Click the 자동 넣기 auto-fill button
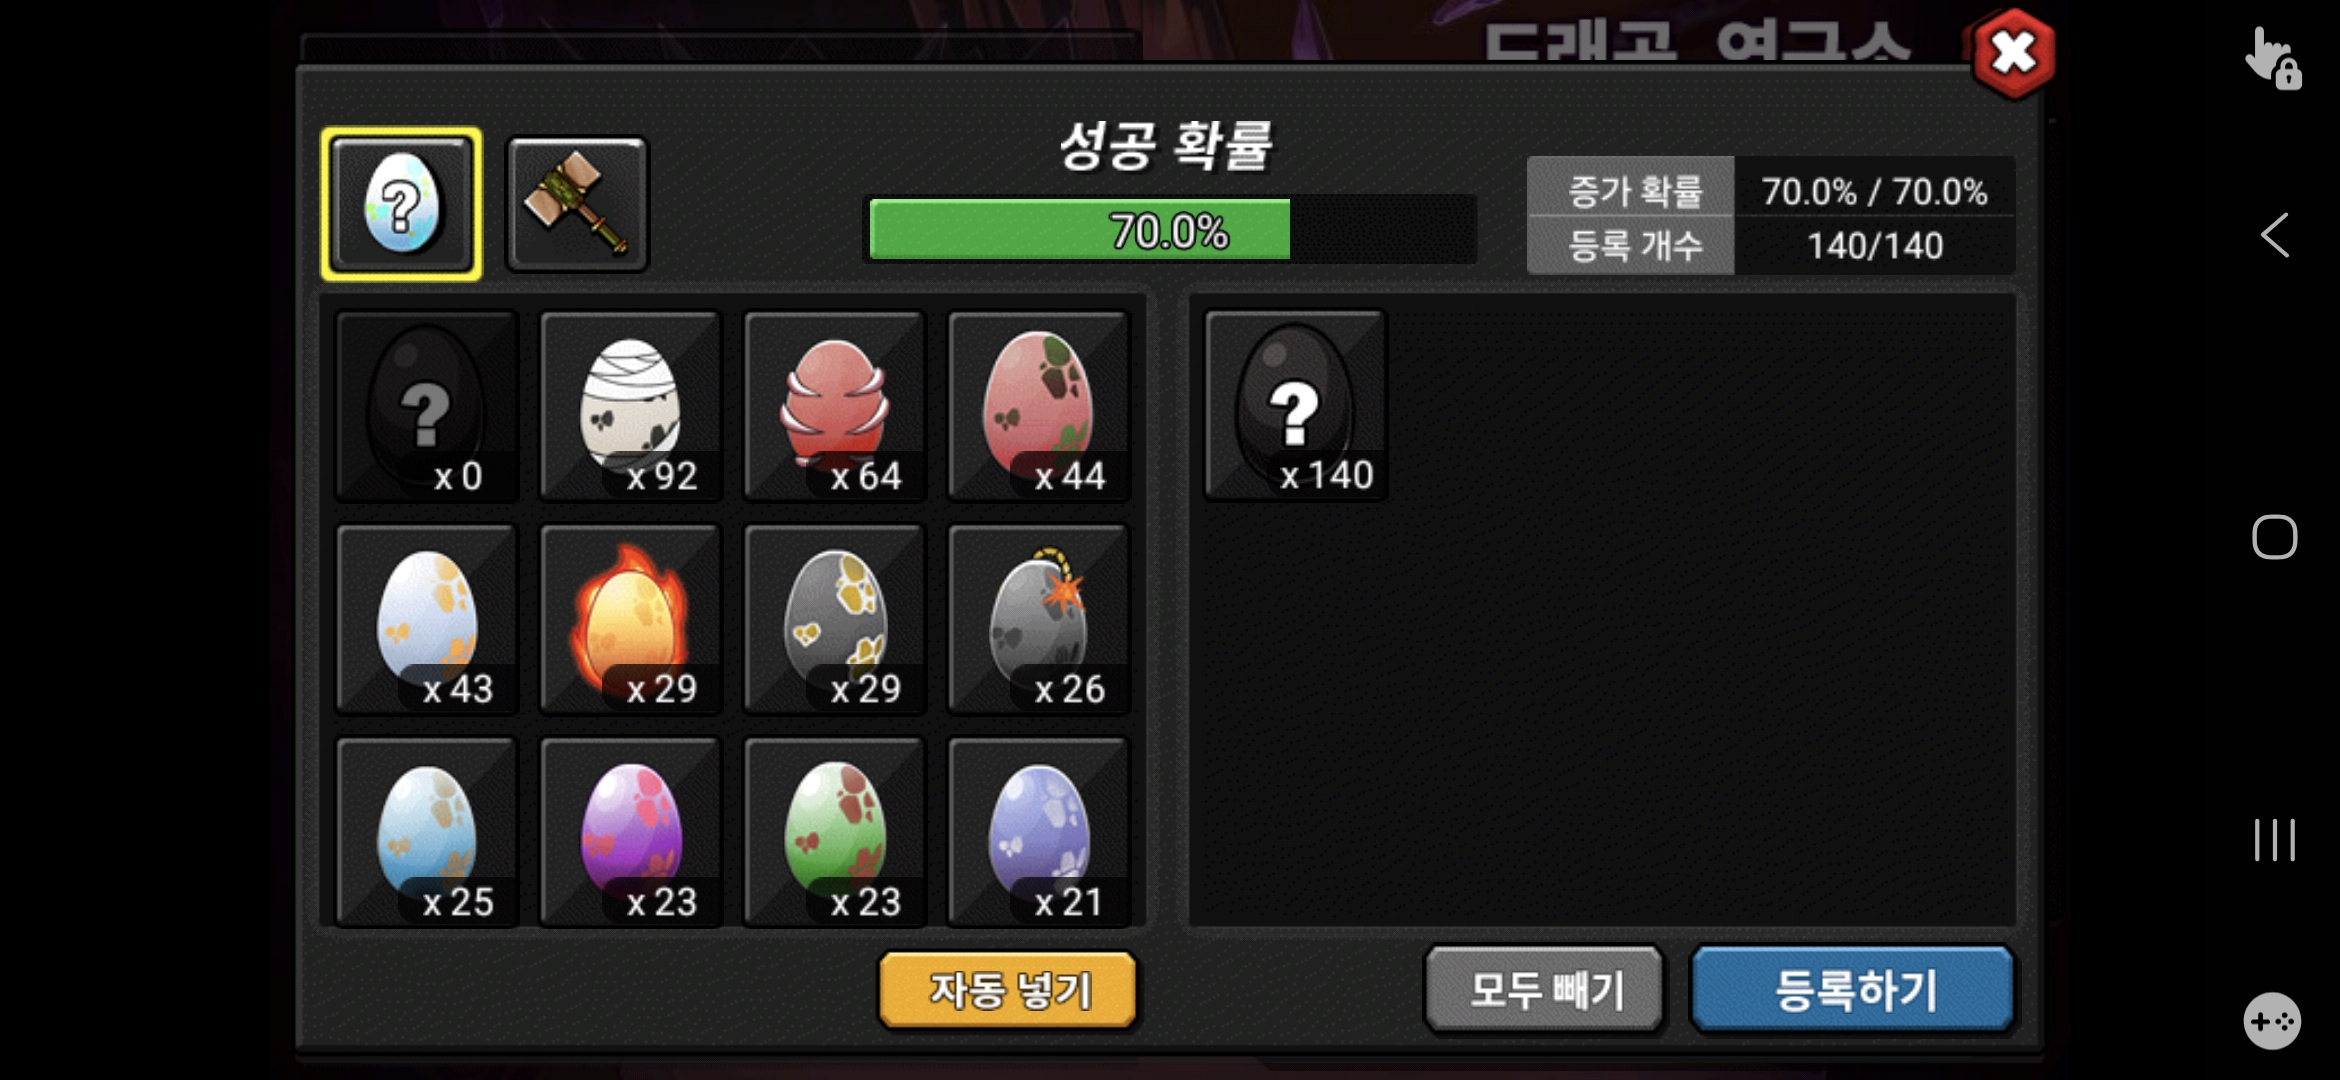 click(x=1008, y=989)
